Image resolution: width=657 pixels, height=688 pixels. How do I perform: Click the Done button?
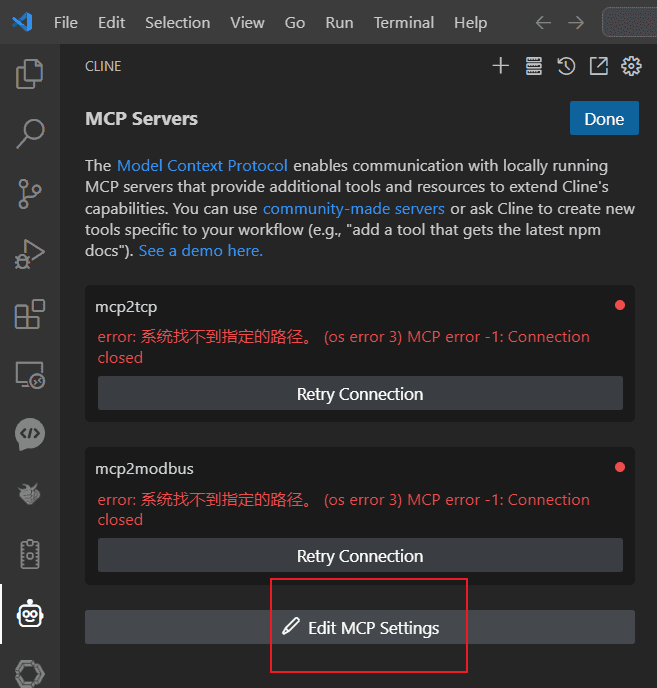(604, 118)
